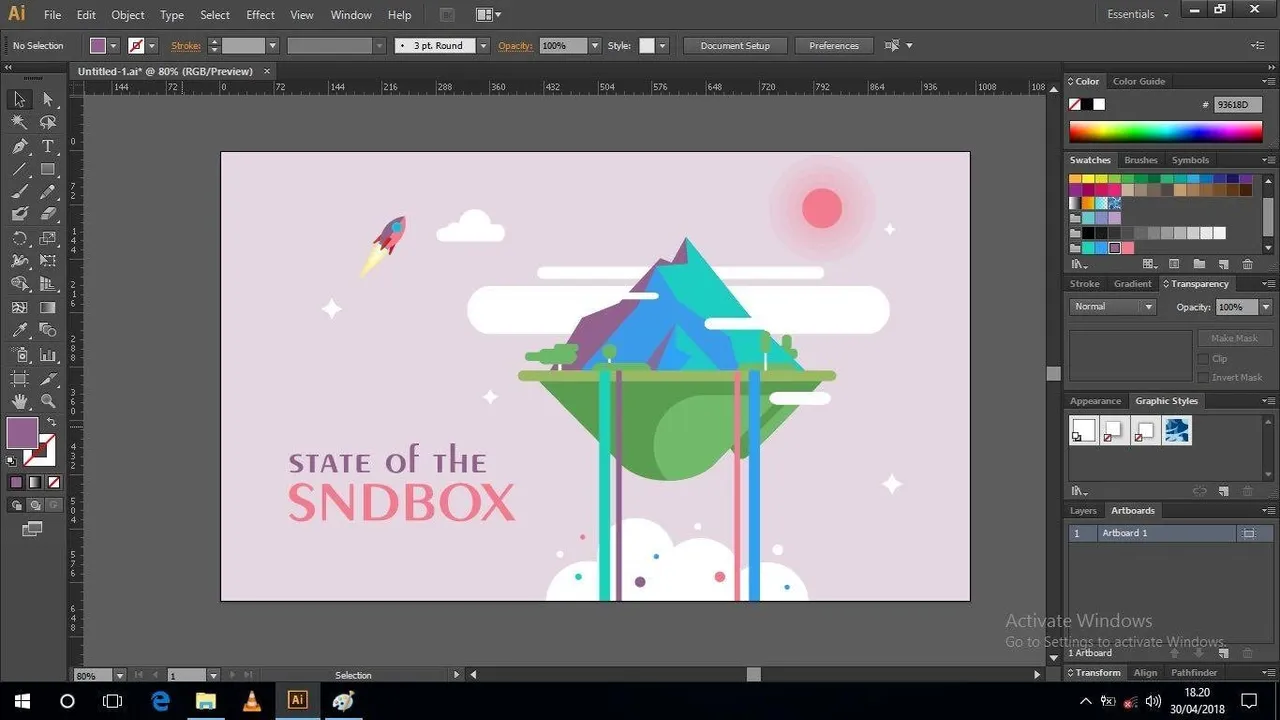1280x720 pixels.
Task: Set paint mode to None in toolbox
Action: coord(52,482)
